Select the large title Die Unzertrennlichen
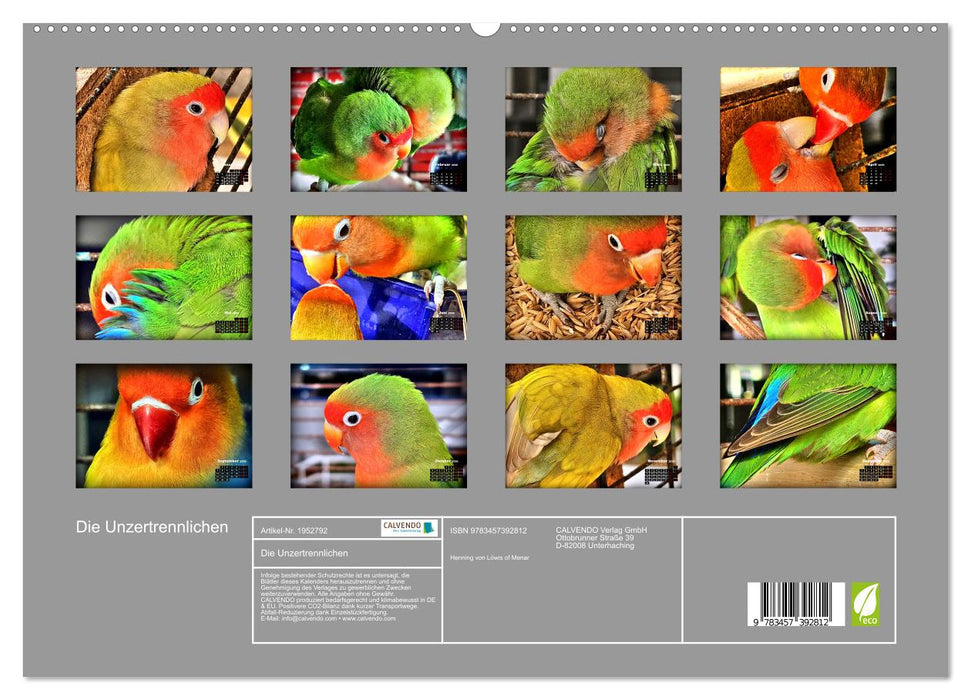Screen dimensions: 971x700 click(152, 527)
